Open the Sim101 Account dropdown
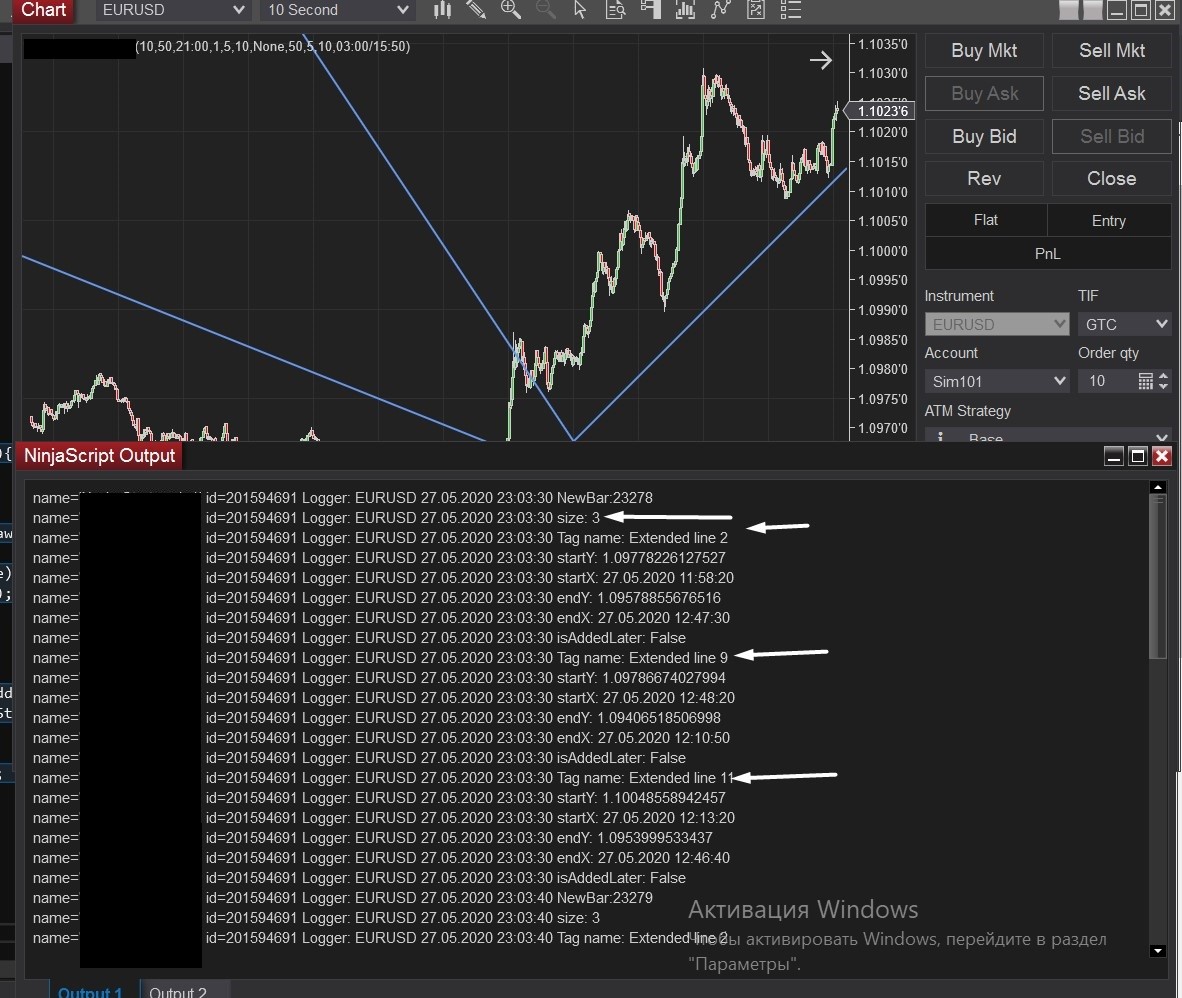Screen dimensions: 1182x998 coord(997,381)
